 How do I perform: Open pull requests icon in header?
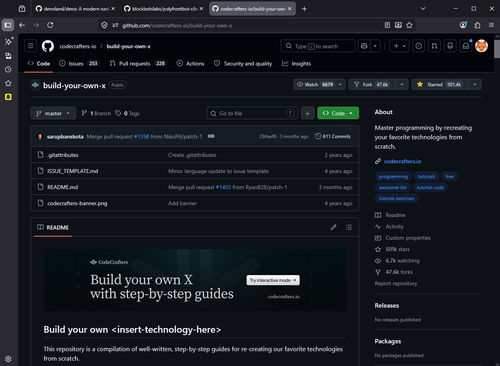(x=434, y=46)
